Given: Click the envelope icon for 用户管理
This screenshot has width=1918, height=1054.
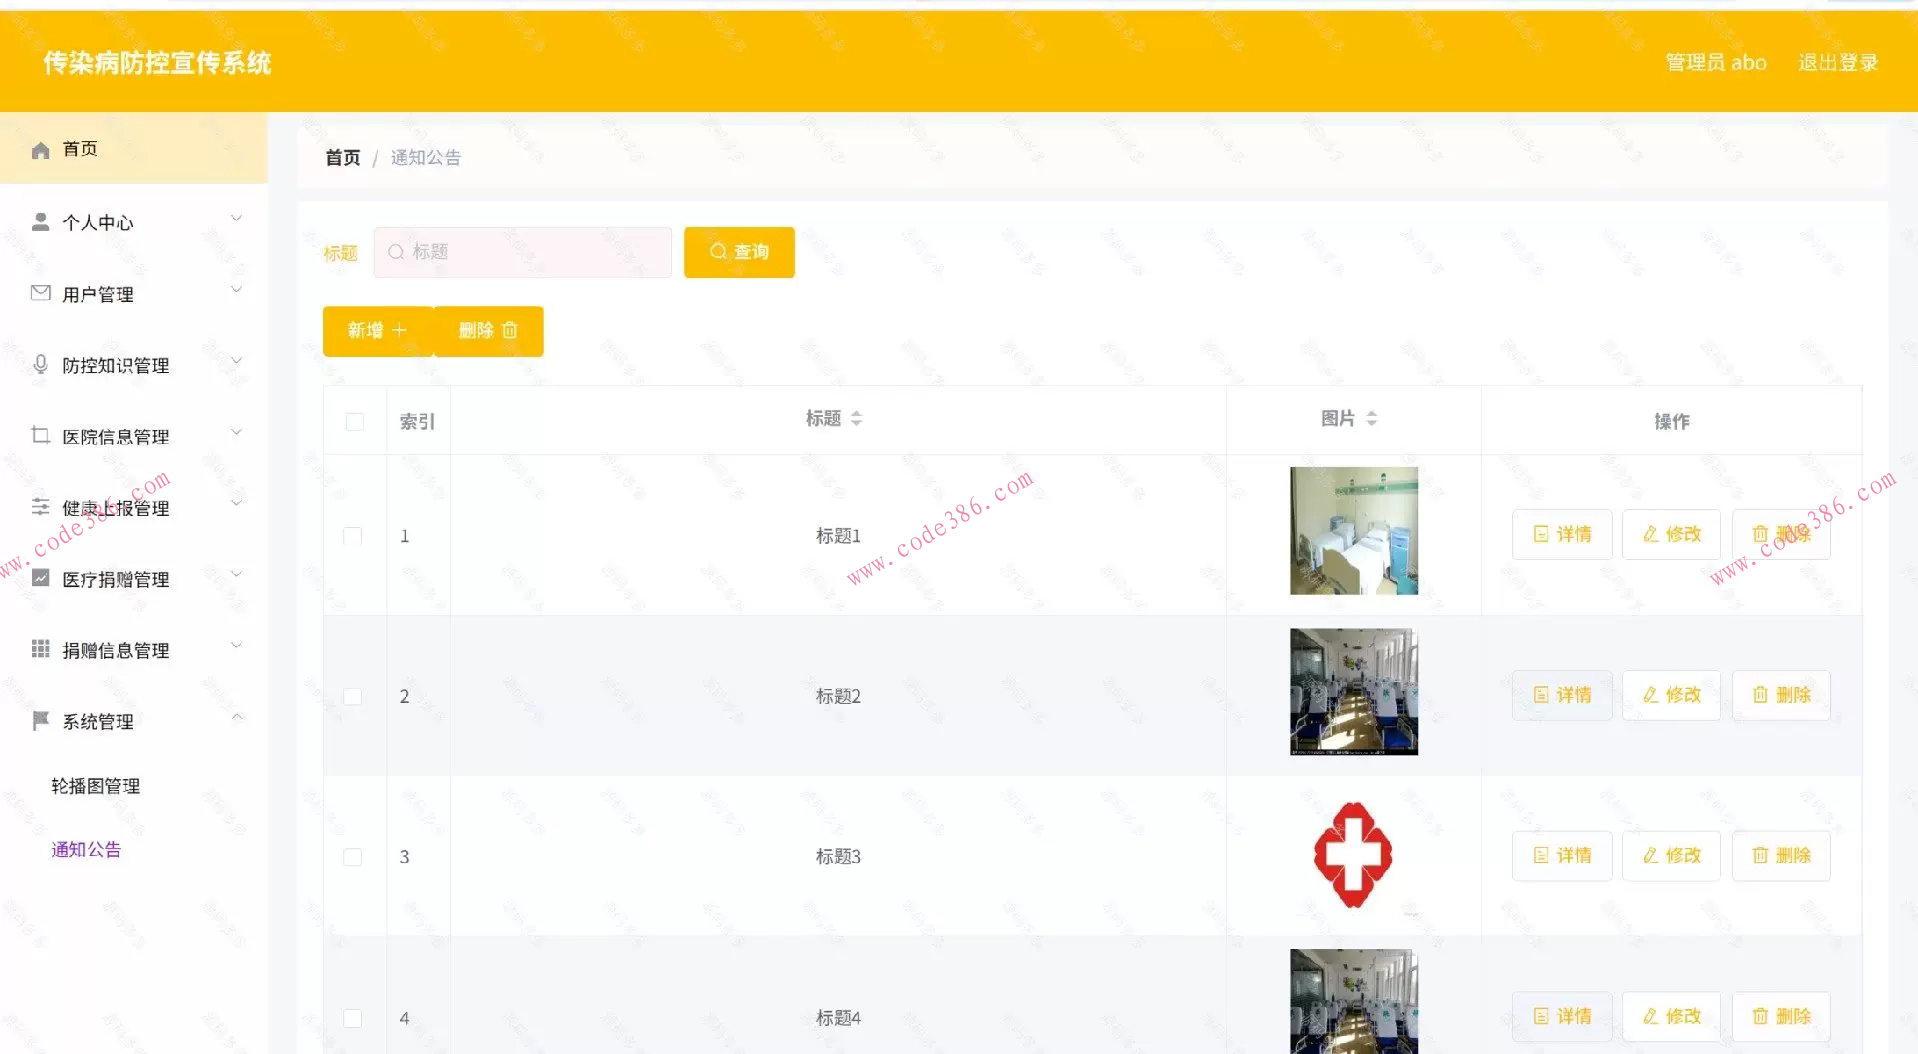Looking at the screenshot, I should (40, 293).
